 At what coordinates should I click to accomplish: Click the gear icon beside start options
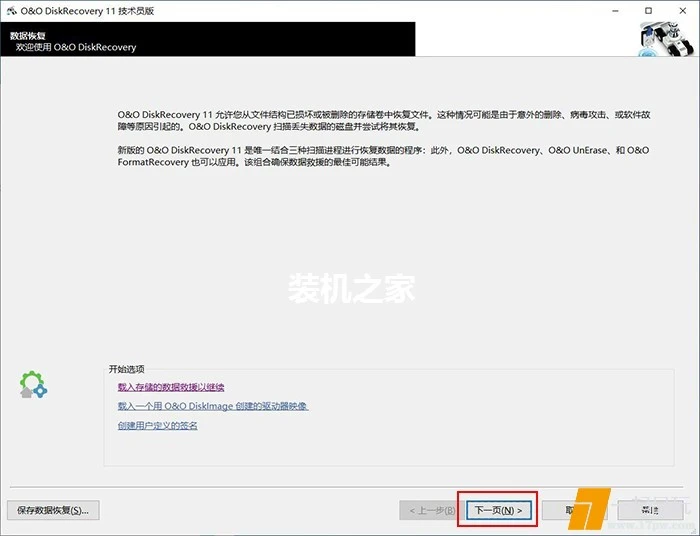(33, 384)
